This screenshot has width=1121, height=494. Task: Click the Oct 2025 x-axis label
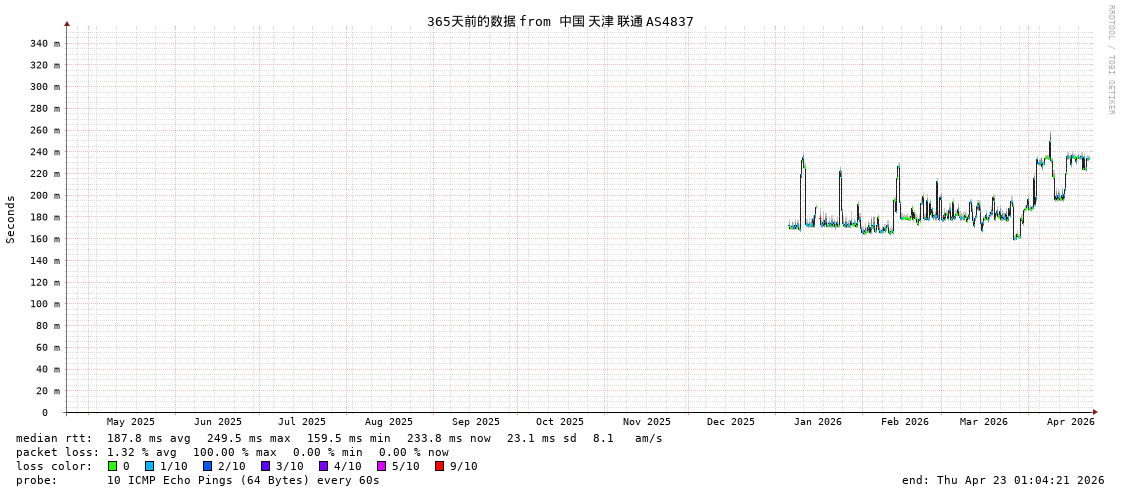559,422
